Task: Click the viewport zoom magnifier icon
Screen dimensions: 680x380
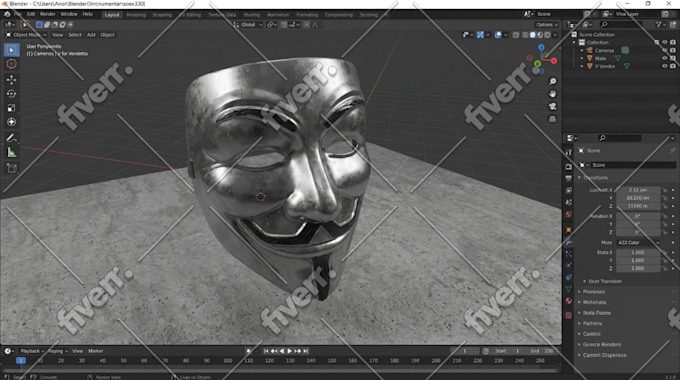Action: pyautogui.click(x=552, y=82)
